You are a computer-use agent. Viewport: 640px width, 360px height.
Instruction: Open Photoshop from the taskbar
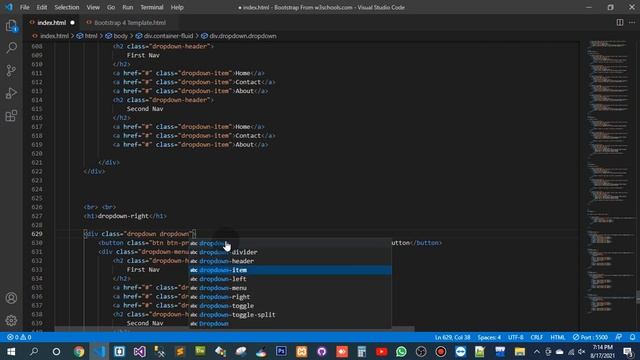pyautogui.click(x=281, y=351)
